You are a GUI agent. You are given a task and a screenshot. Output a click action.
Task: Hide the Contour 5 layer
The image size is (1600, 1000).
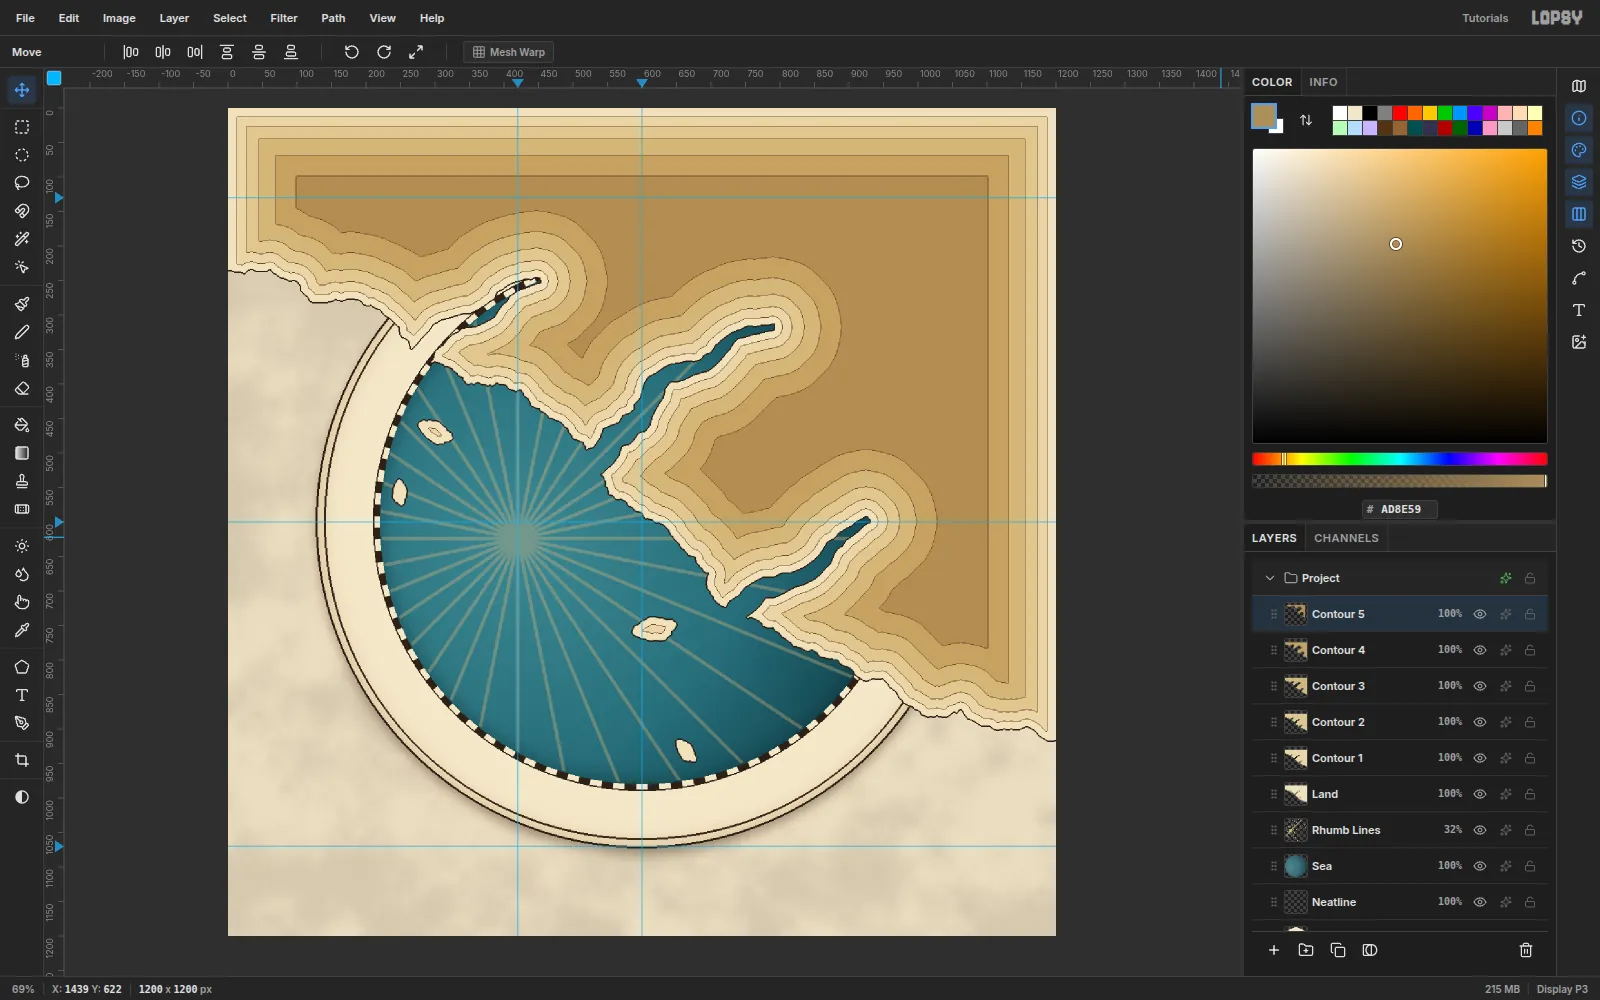(1480, 614)
